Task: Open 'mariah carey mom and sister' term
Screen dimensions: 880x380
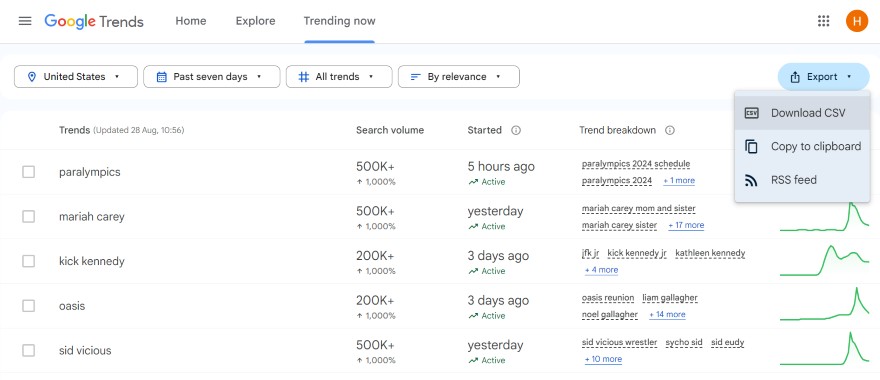Action: pyautogui.click(x=639, y=208)
